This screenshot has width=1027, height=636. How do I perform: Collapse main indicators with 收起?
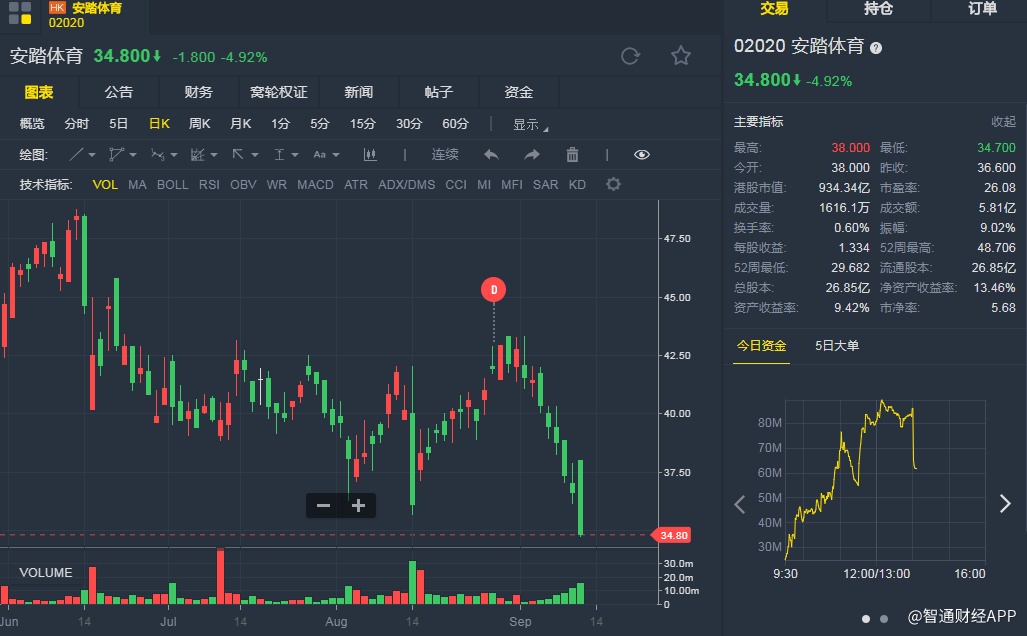[1003, 122]
